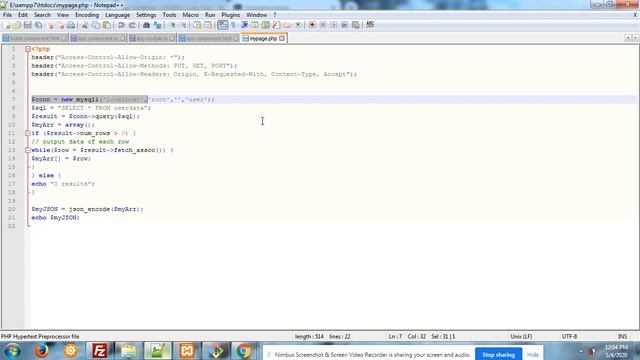Click the ABC spell check icon
640x360 pixels.
click(370, 25)
